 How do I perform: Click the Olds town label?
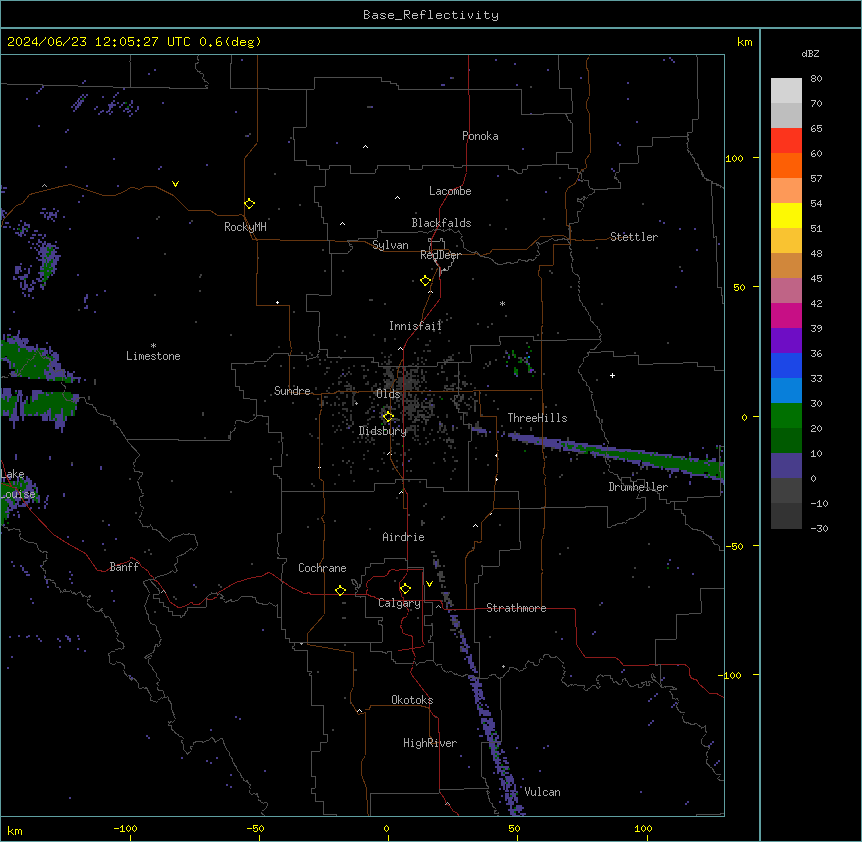click(388, 394)
